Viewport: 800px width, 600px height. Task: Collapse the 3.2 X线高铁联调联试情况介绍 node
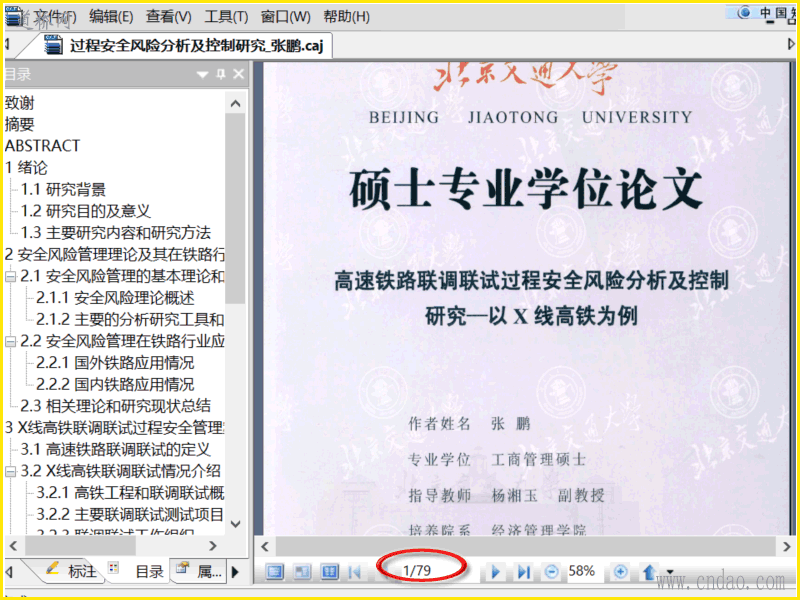(10, 471)
